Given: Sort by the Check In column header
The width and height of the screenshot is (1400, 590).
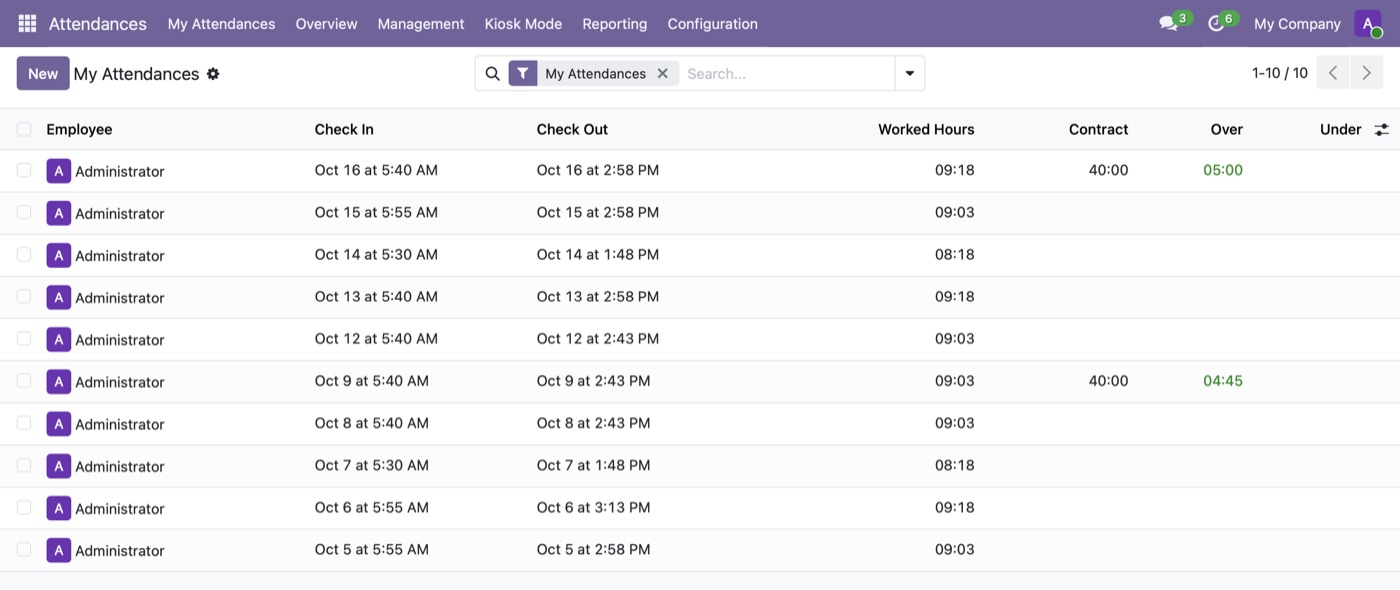Looking at the screenshot, I should [344, 129].
